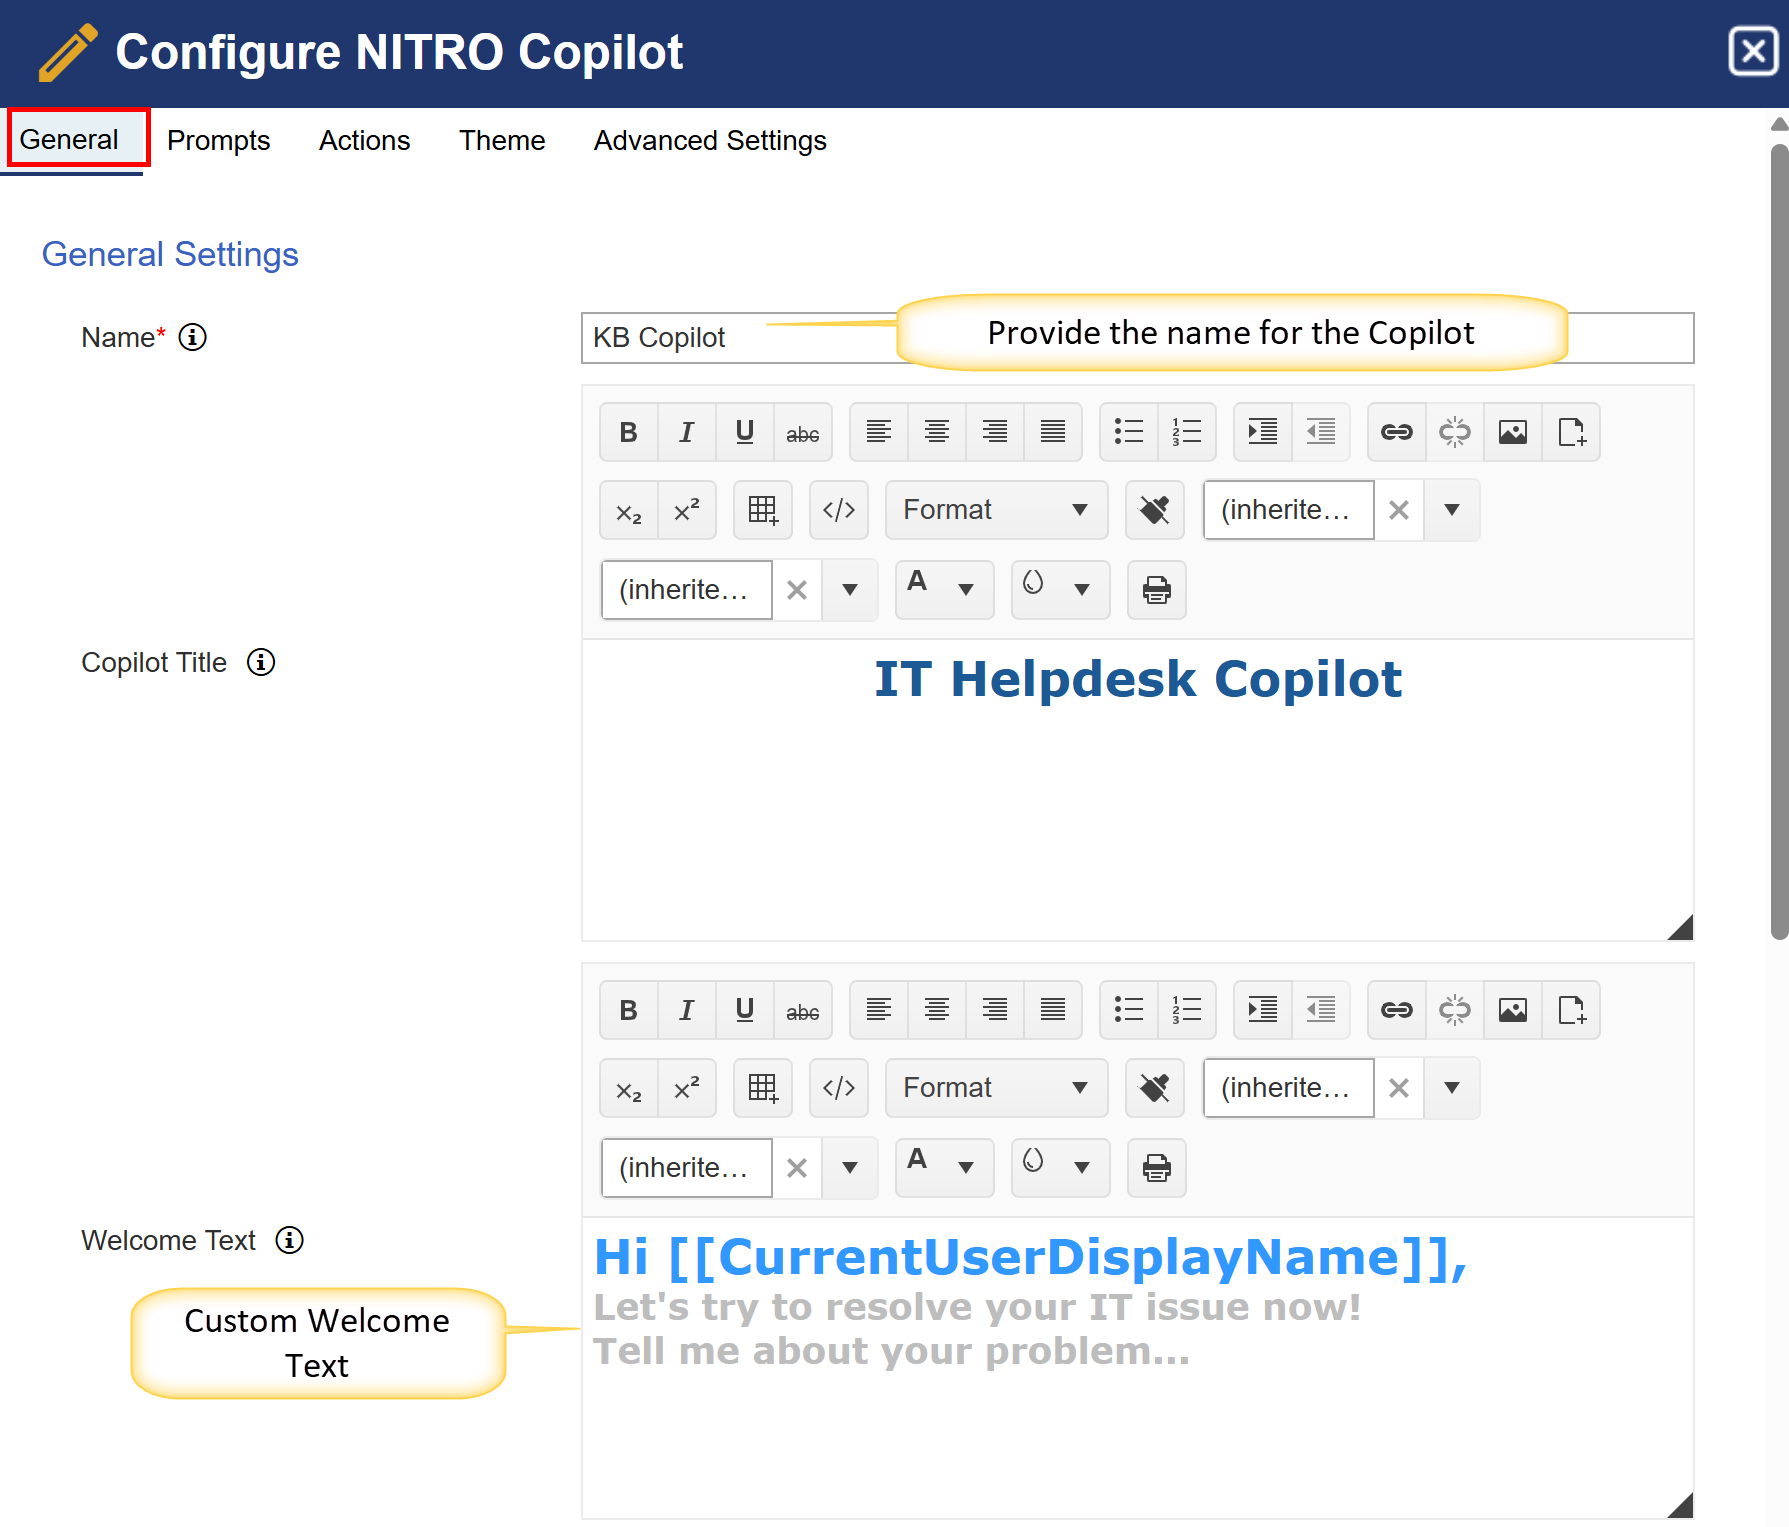The width and height of the screenshot is (1789, 1527).
Task: Print the Copilot Title content
Action: click(x=1156, y=590)
